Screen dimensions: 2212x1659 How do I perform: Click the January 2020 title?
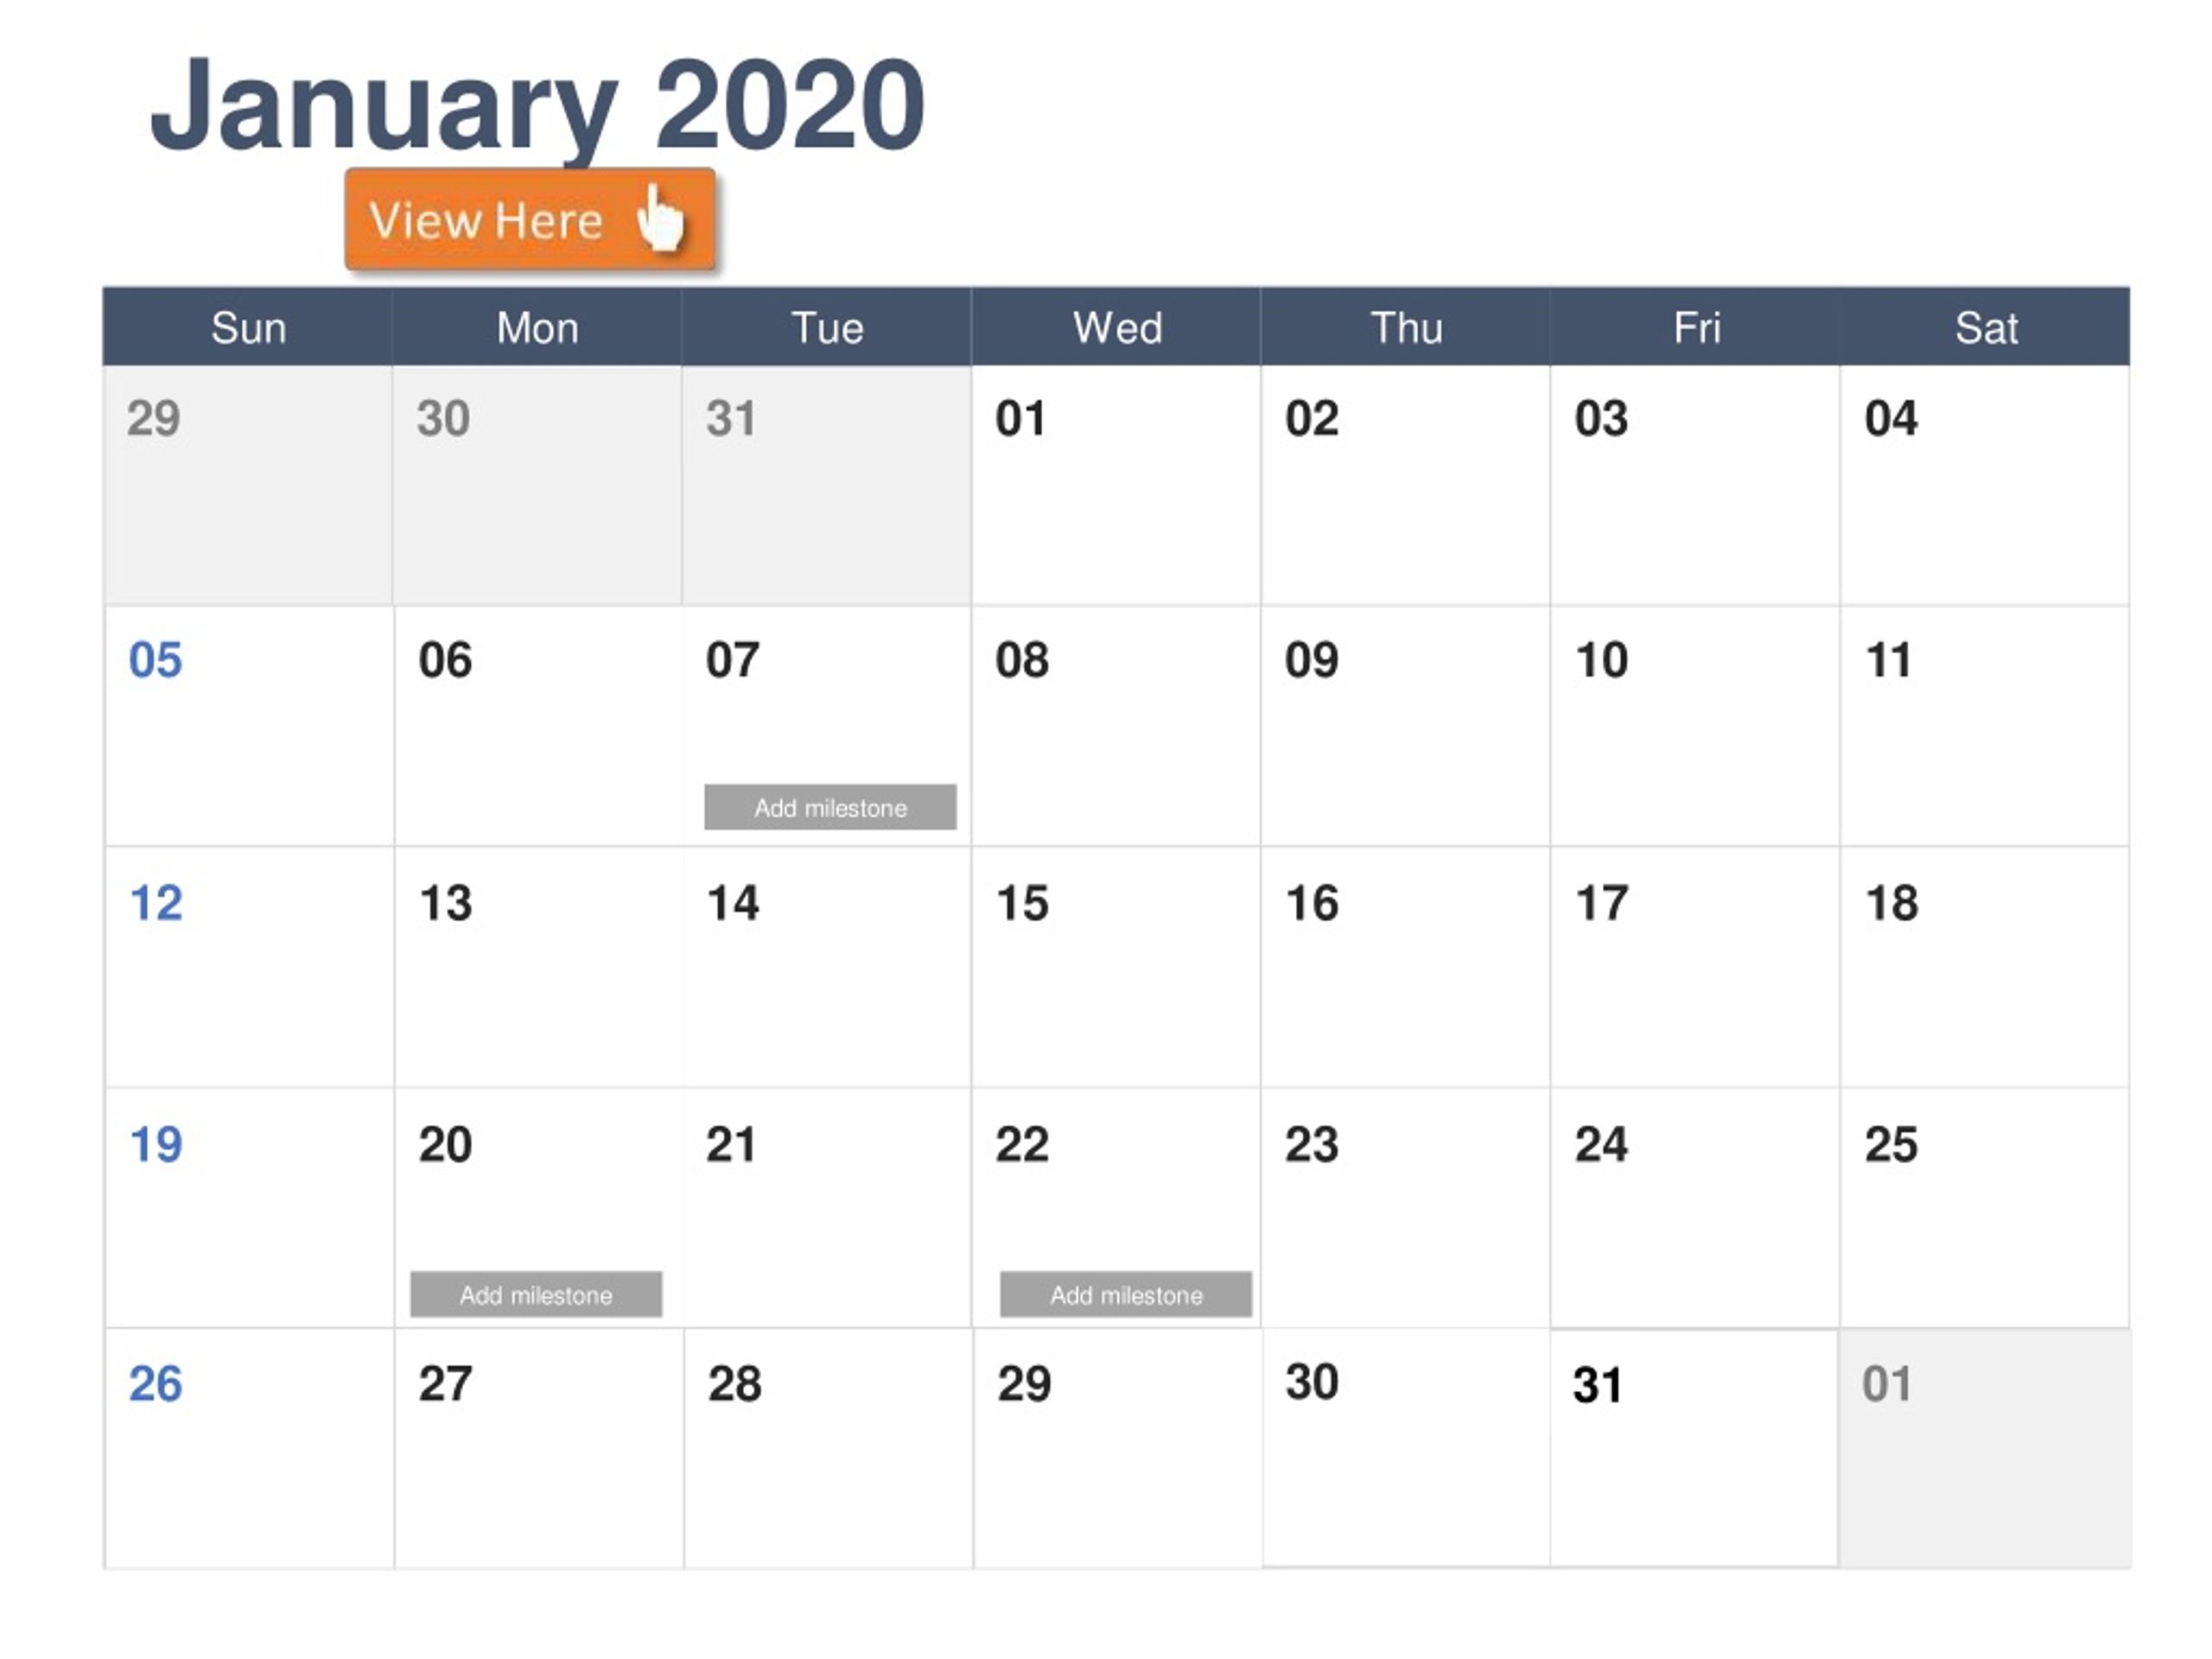click(538, 105)
